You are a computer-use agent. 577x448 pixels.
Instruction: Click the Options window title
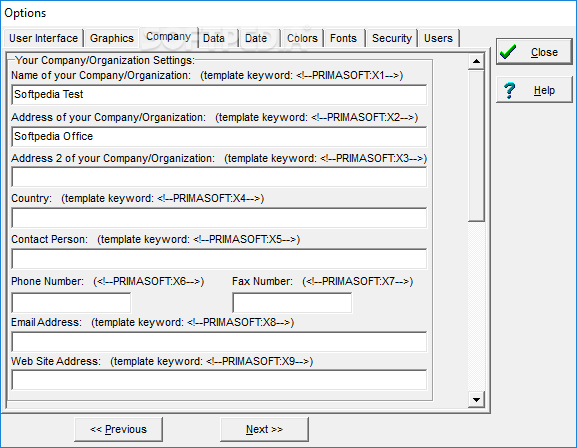(25, 13)
